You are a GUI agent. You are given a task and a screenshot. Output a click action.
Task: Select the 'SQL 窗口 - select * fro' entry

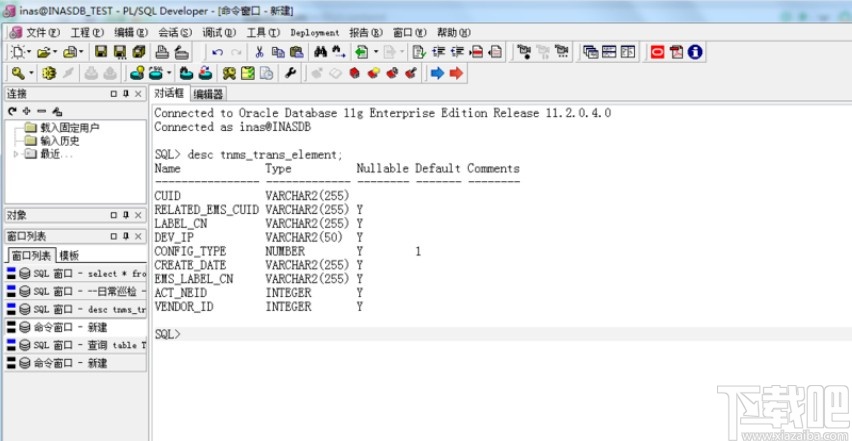pyautogui.click(x=76, y=274)
